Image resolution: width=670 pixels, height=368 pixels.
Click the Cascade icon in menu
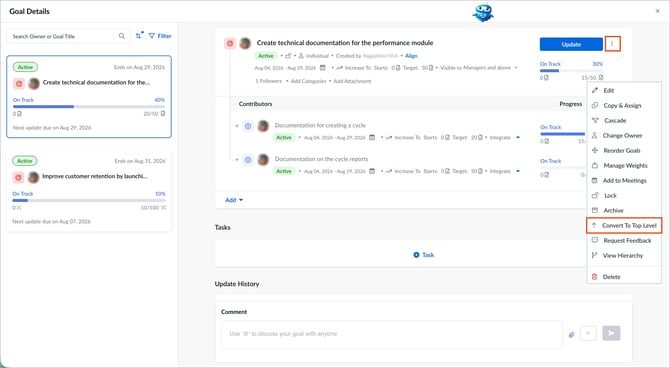[x=595, y=120]
